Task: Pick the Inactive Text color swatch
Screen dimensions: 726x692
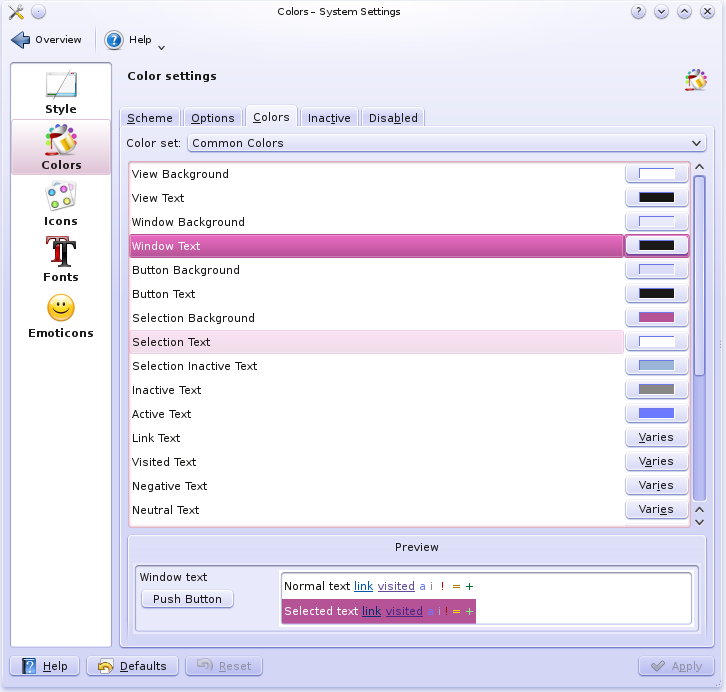Action: [657, 390]
